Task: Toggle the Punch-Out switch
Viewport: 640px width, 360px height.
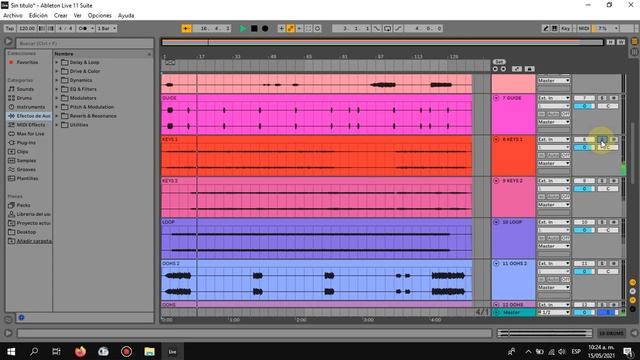Action: 398,28
